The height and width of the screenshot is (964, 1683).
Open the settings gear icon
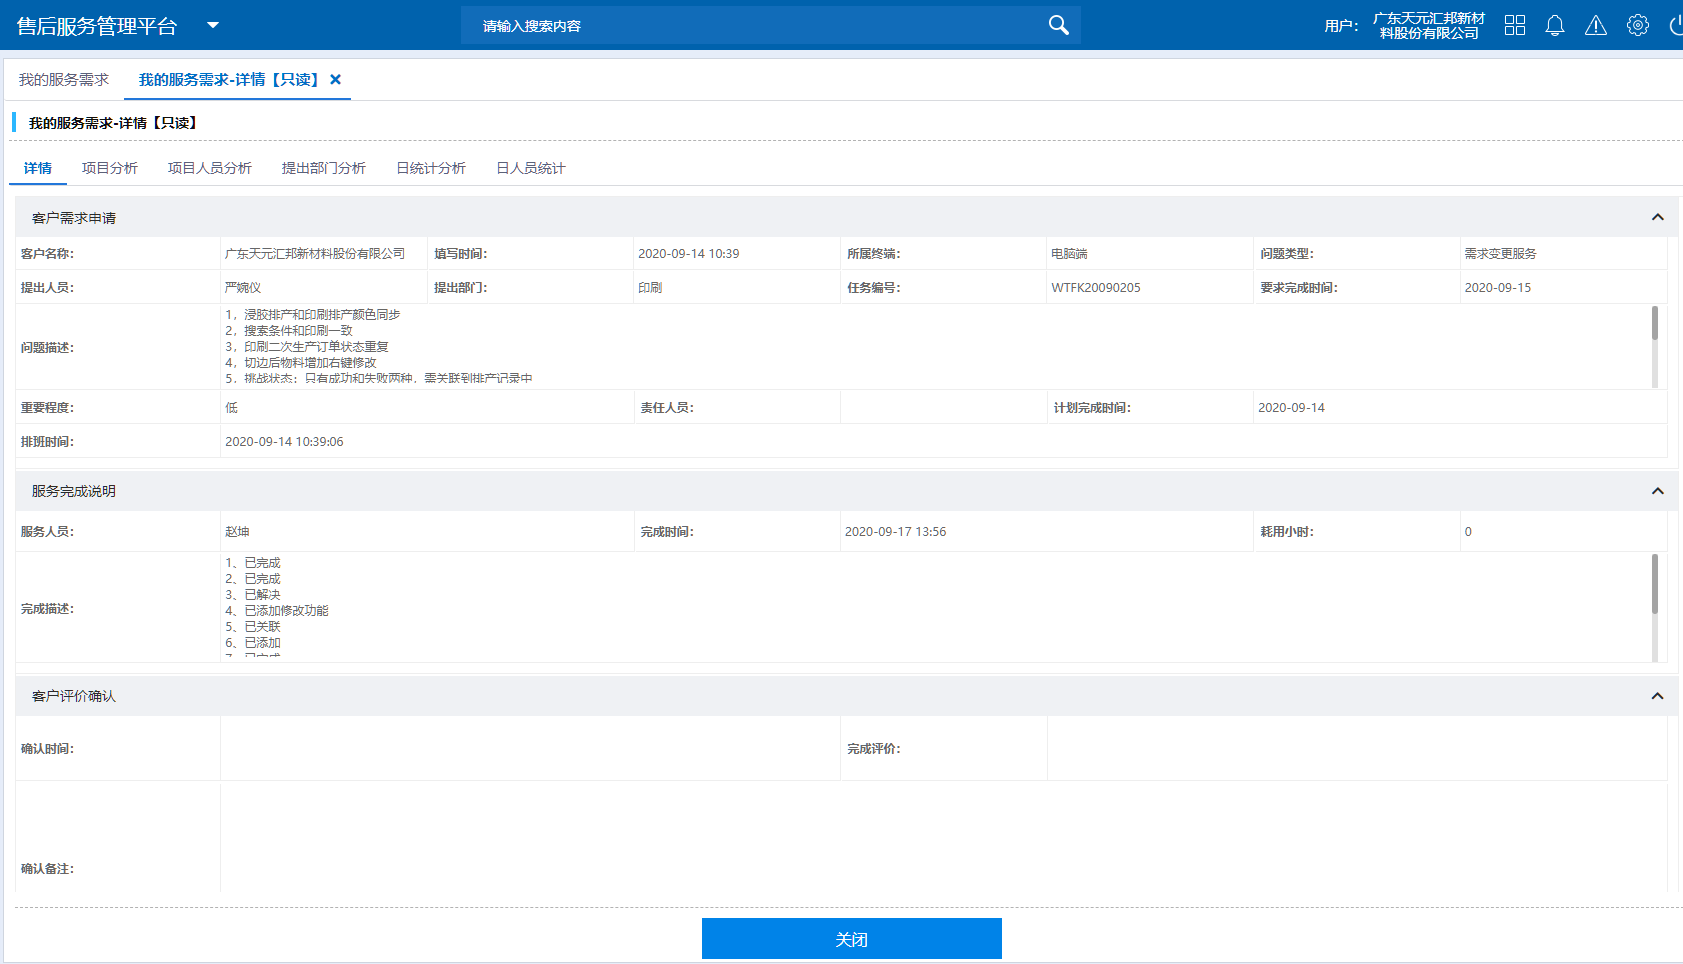[1637, 25]
